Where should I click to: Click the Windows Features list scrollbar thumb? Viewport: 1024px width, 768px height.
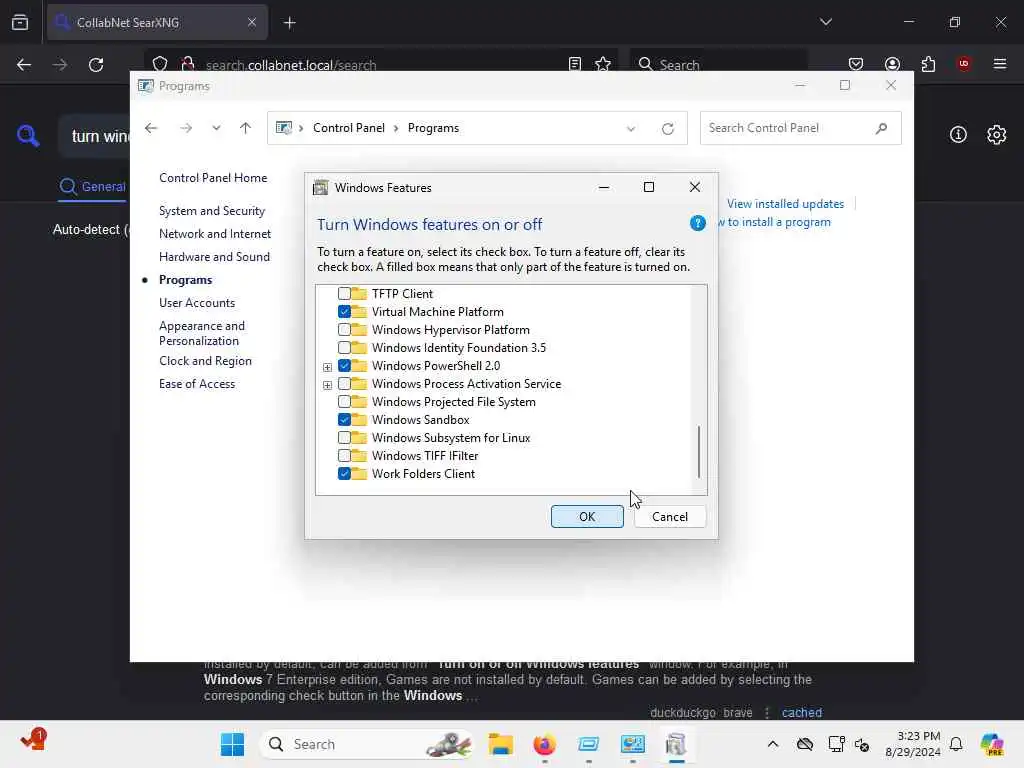[x=699, y=452]
